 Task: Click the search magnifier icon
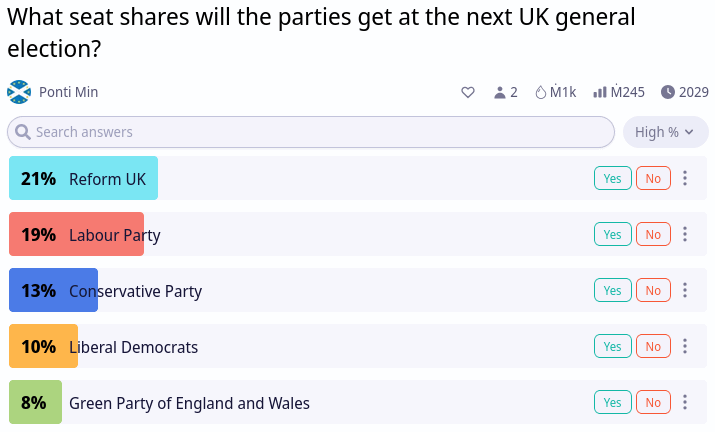tap(23, 132)
